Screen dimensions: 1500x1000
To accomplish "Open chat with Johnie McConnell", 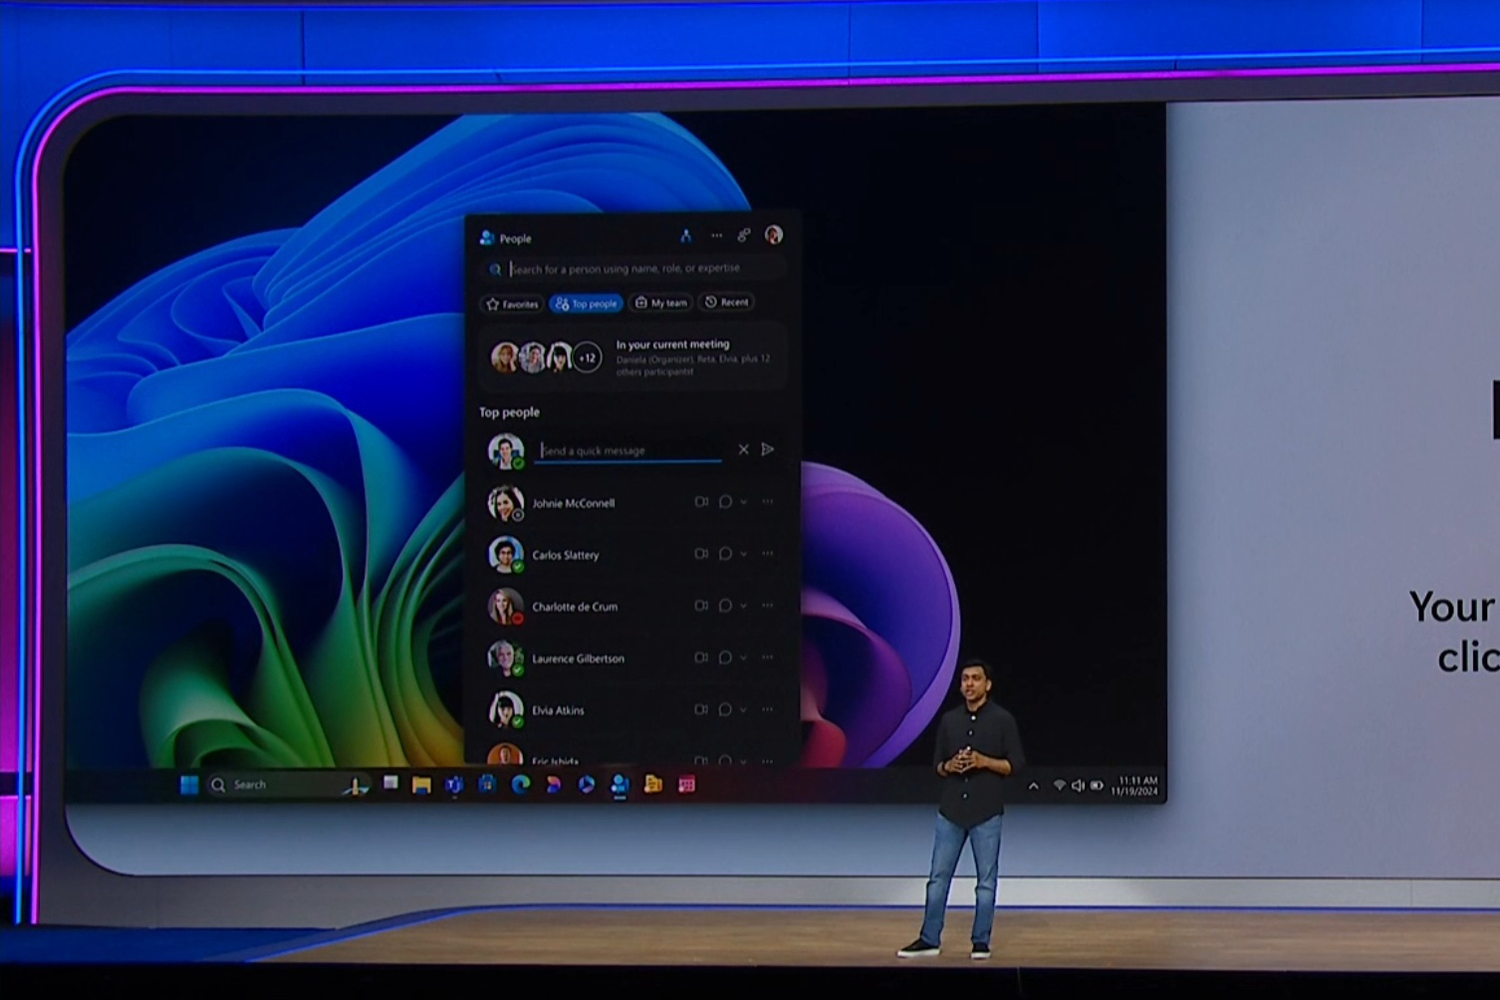I will click(x=726, y=502).
